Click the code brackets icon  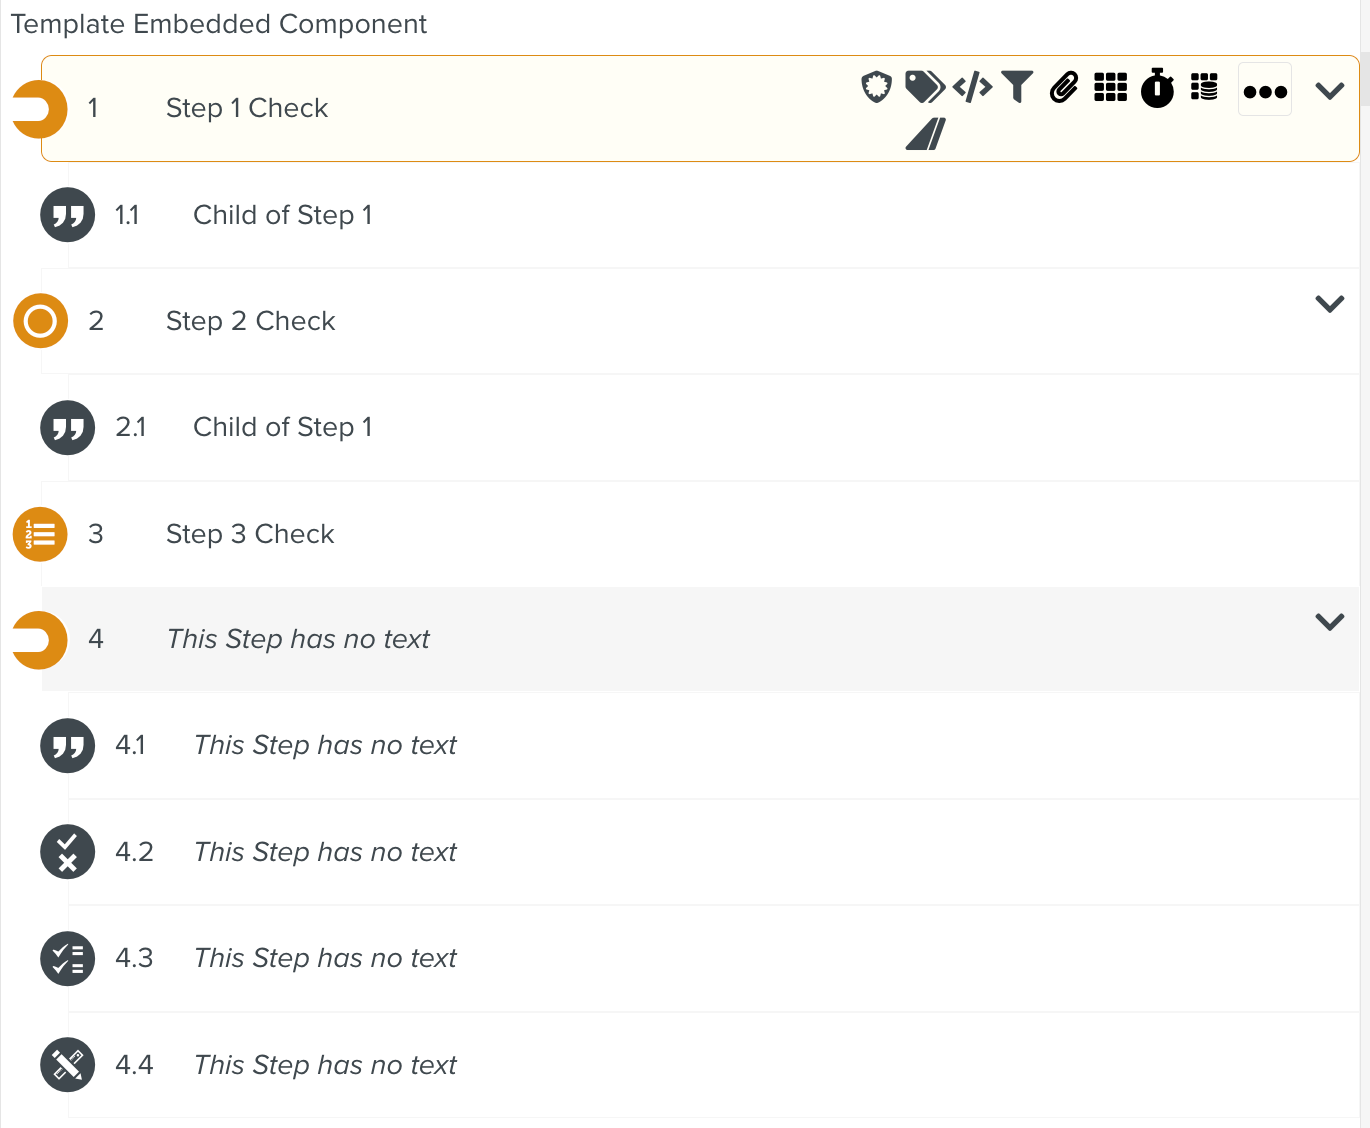click(x=972, y=87)
